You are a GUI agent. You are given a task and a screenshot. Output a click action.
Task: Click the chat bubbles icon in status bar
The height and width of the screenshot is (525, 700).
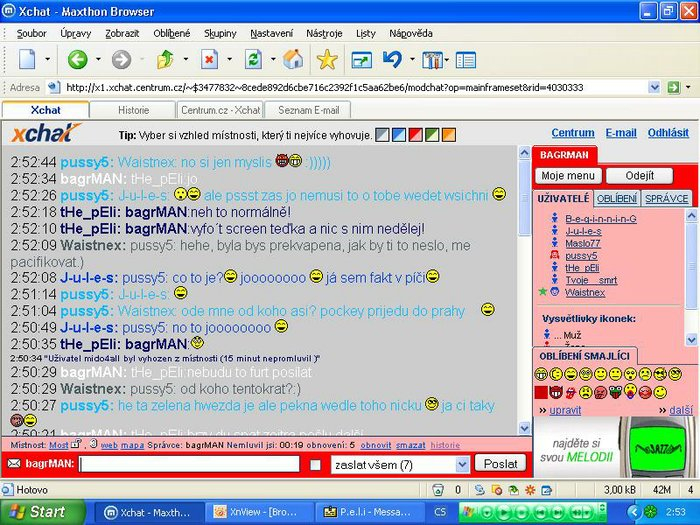coord(479,490)
